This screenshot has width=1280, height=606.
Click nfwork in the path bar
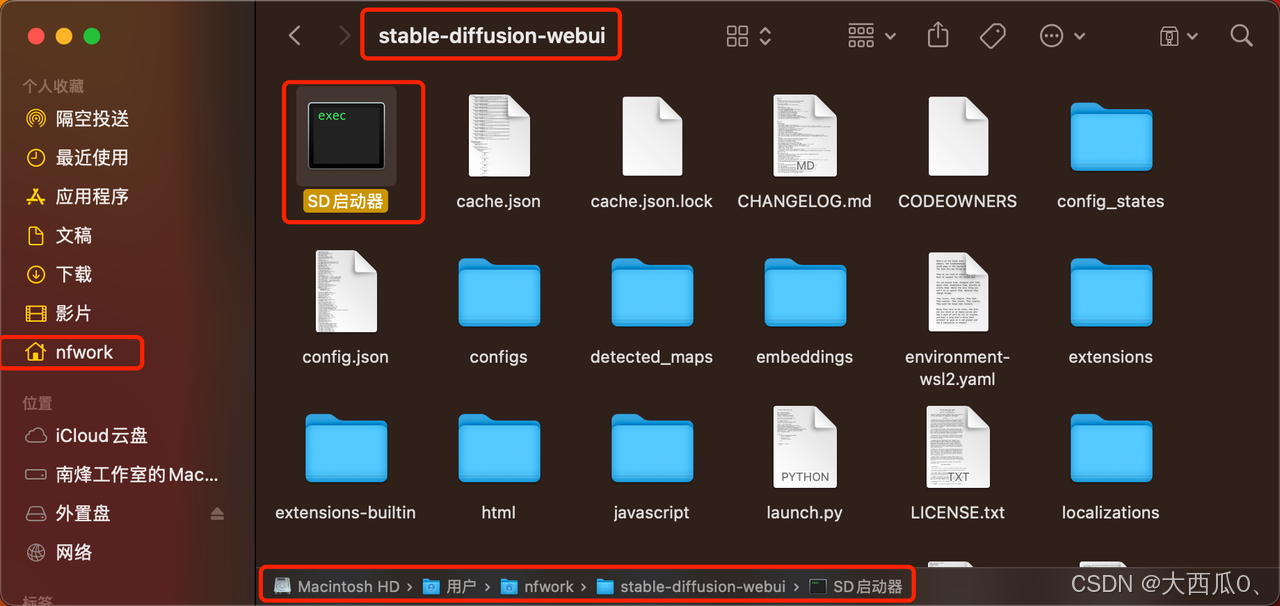point(537,587)
